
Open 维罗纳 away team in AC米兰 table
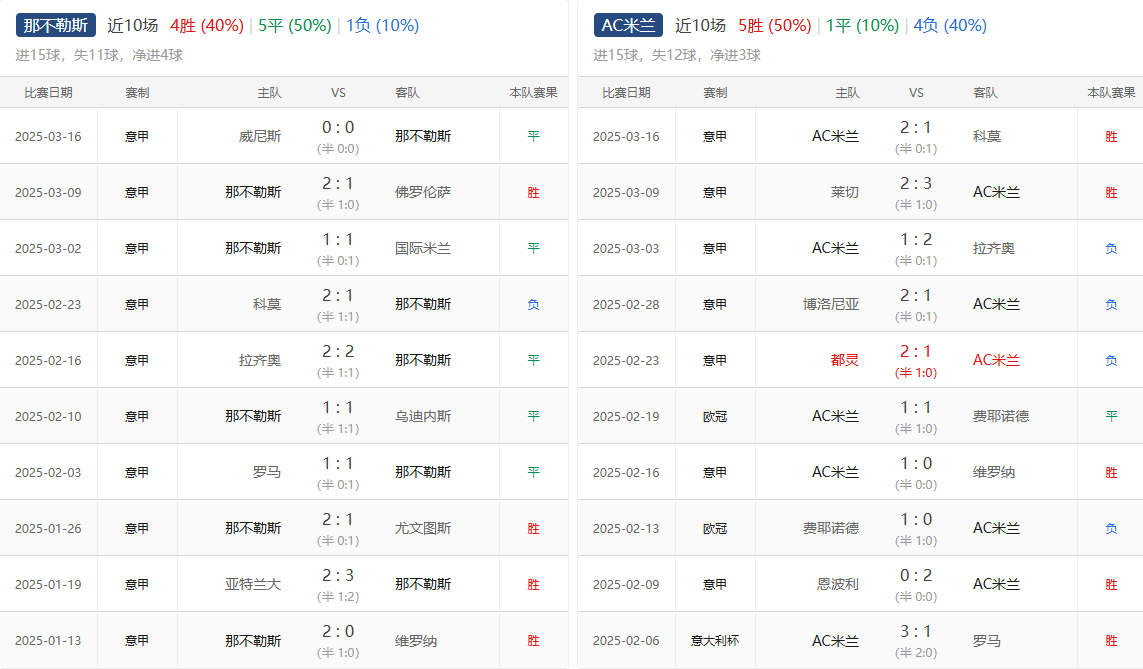click(x=994, y=472)
